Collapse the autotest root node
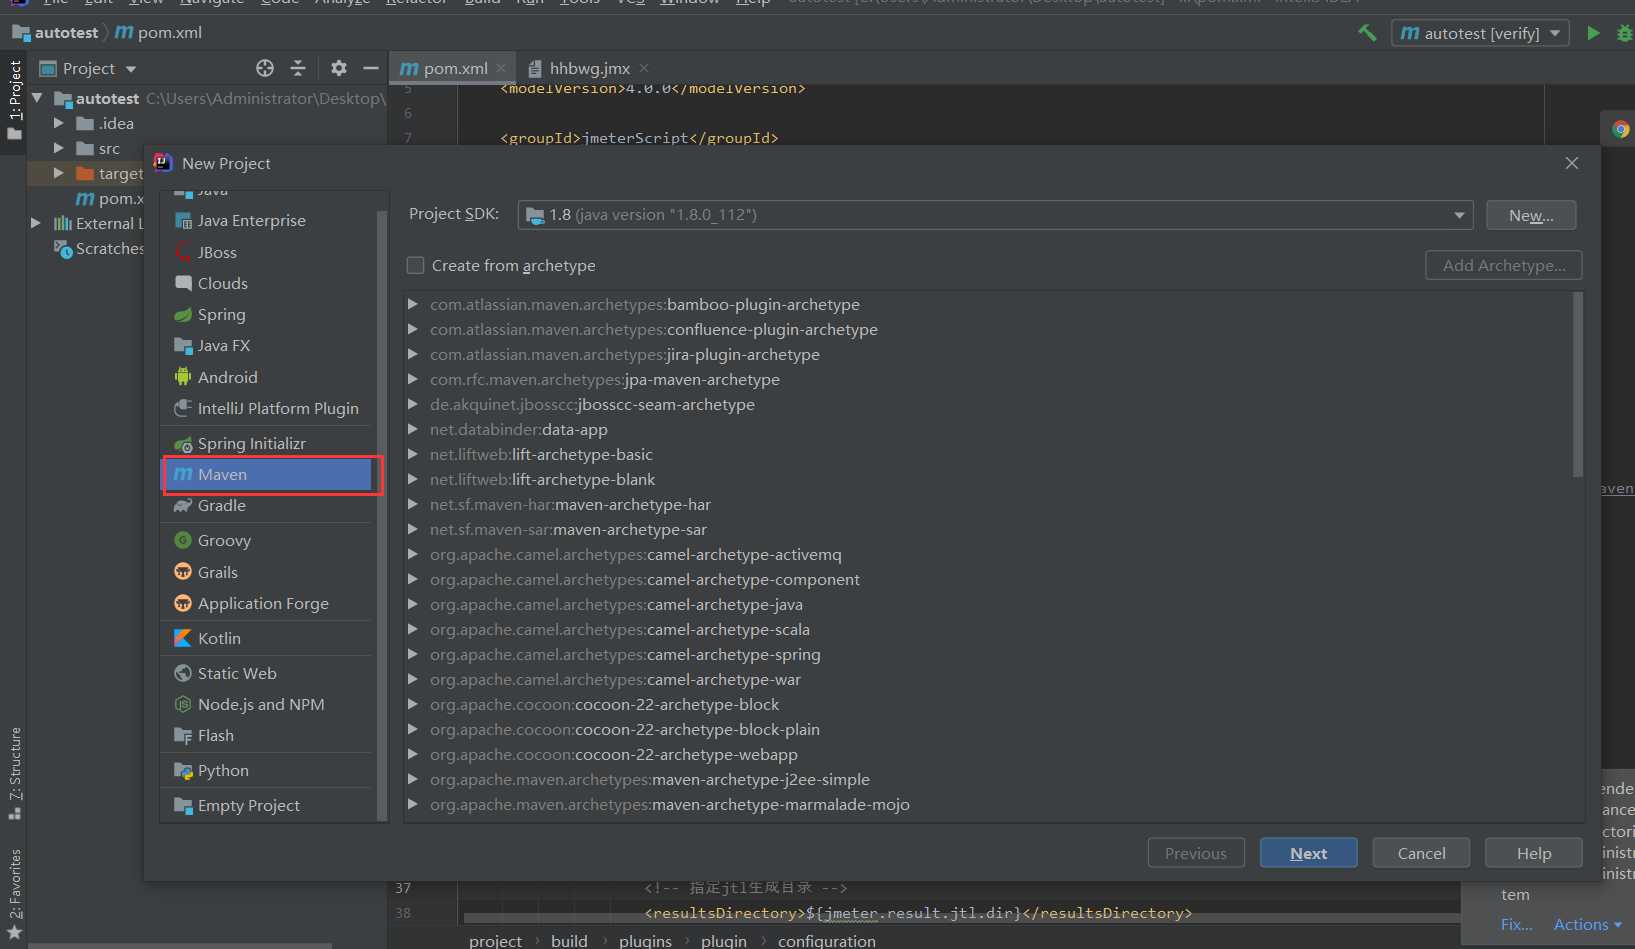 tap(37, 98)
